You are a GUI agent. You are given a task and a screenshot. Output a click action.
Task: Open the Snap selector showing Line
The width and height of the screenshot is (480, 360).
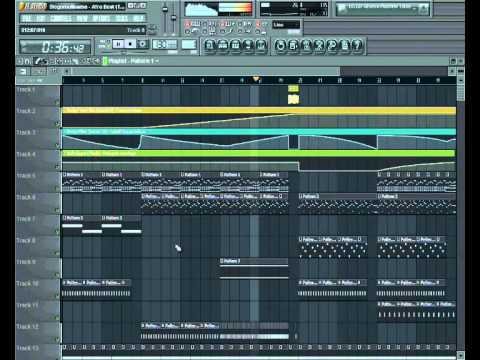pos(286,25)
